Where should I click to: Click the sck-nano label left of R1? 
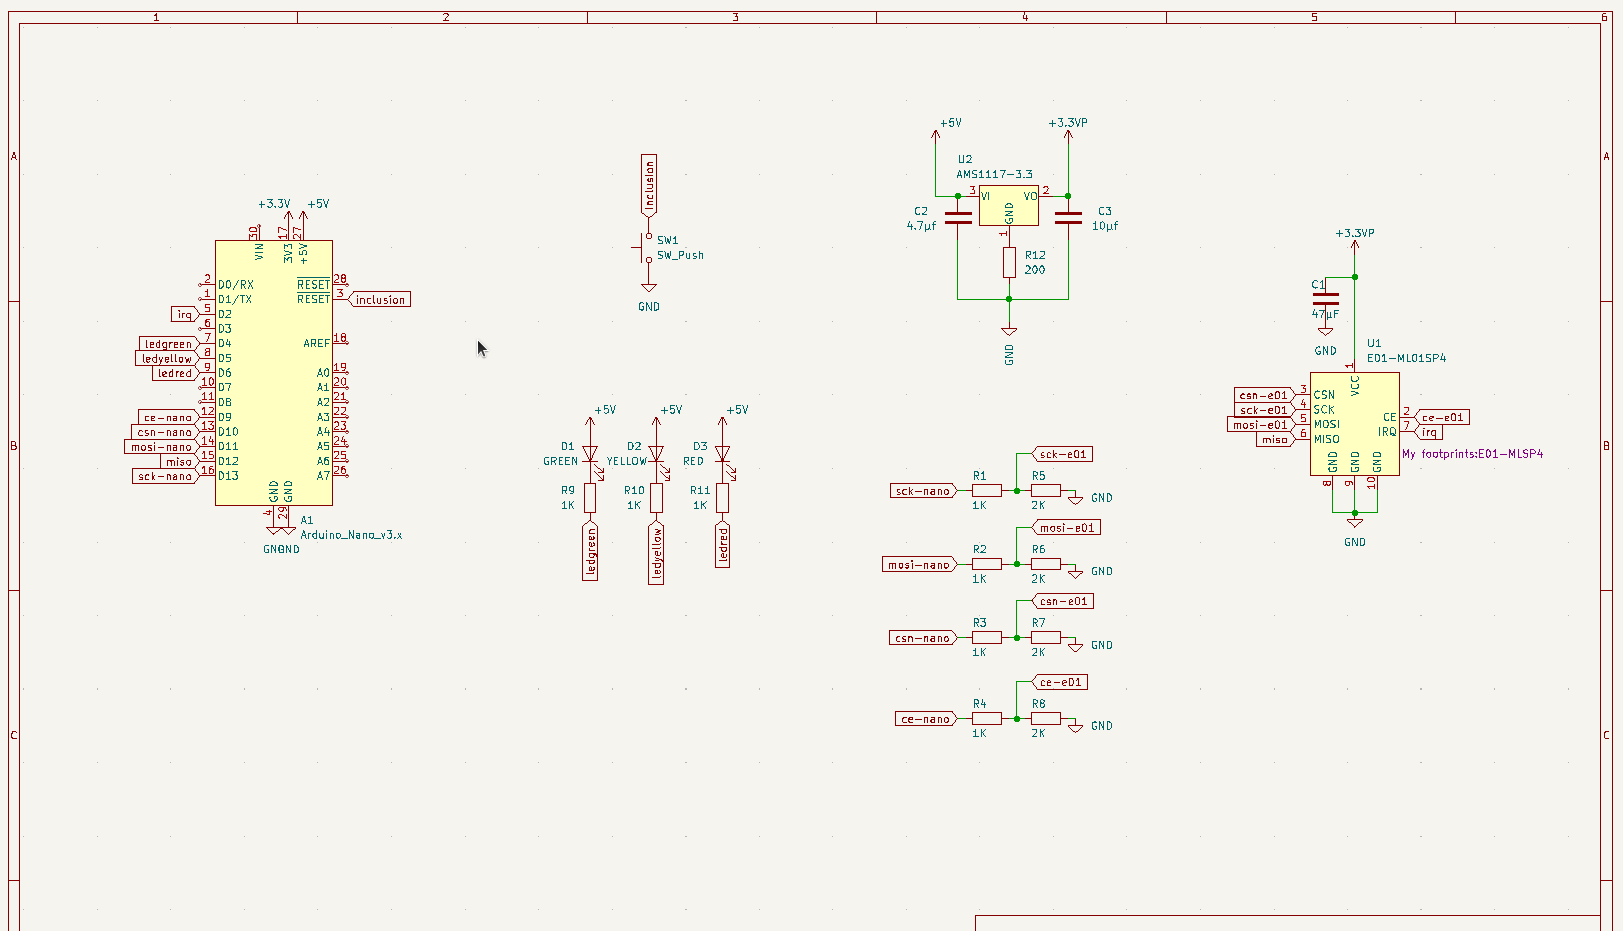tap(923, 491)
